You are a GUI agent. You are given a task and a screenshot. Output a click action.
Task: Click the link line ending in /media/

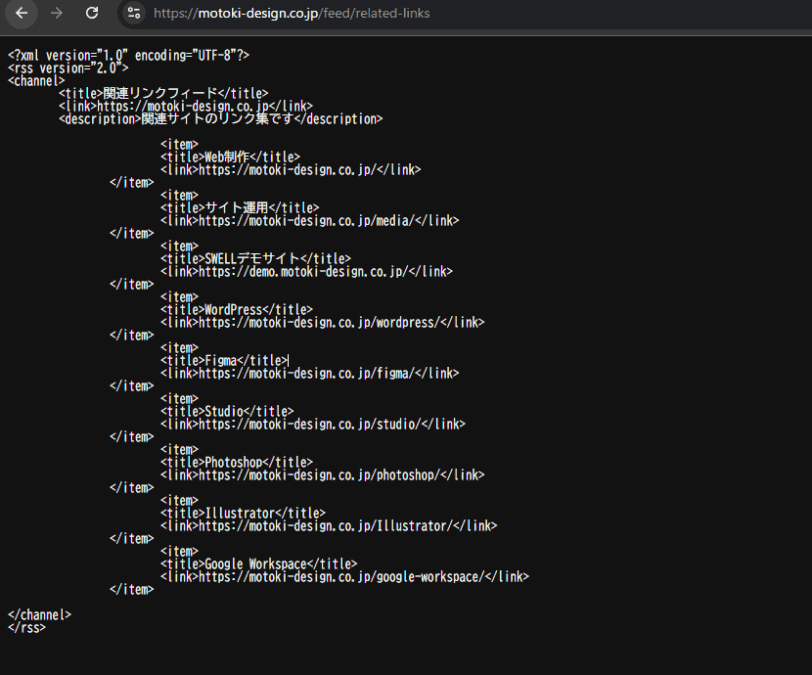click(310, 221)
